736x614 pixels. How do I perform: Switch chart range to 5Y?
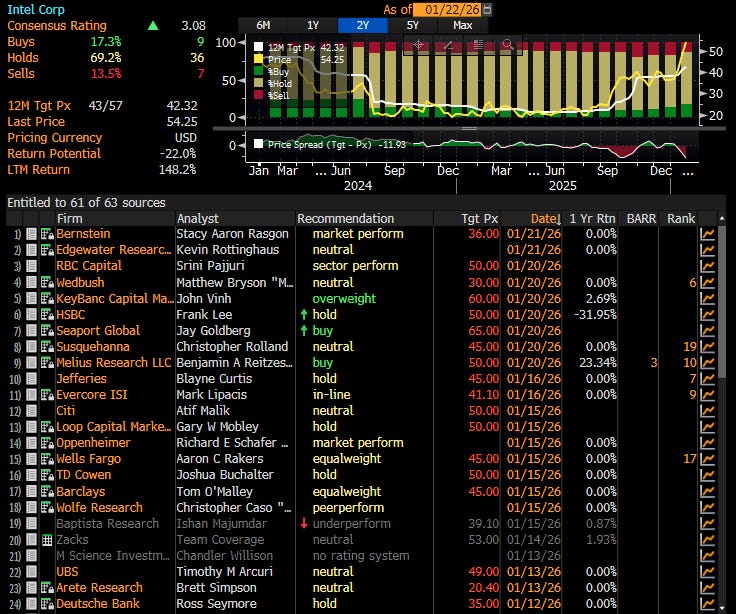click(413, 25)
